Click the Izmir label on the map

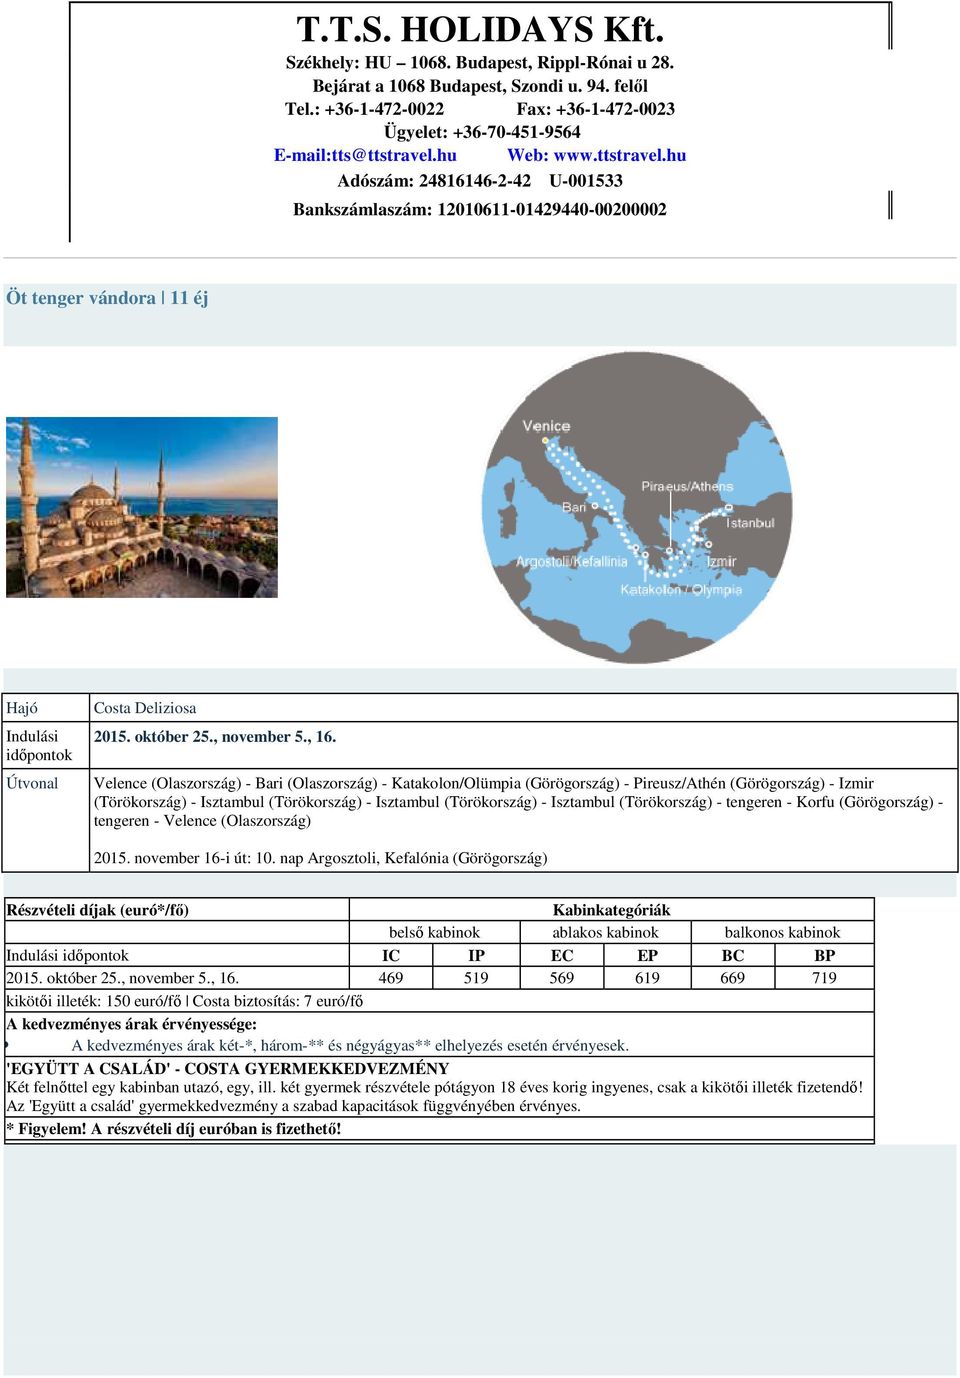pyautogui.click(x=721, y=561)
